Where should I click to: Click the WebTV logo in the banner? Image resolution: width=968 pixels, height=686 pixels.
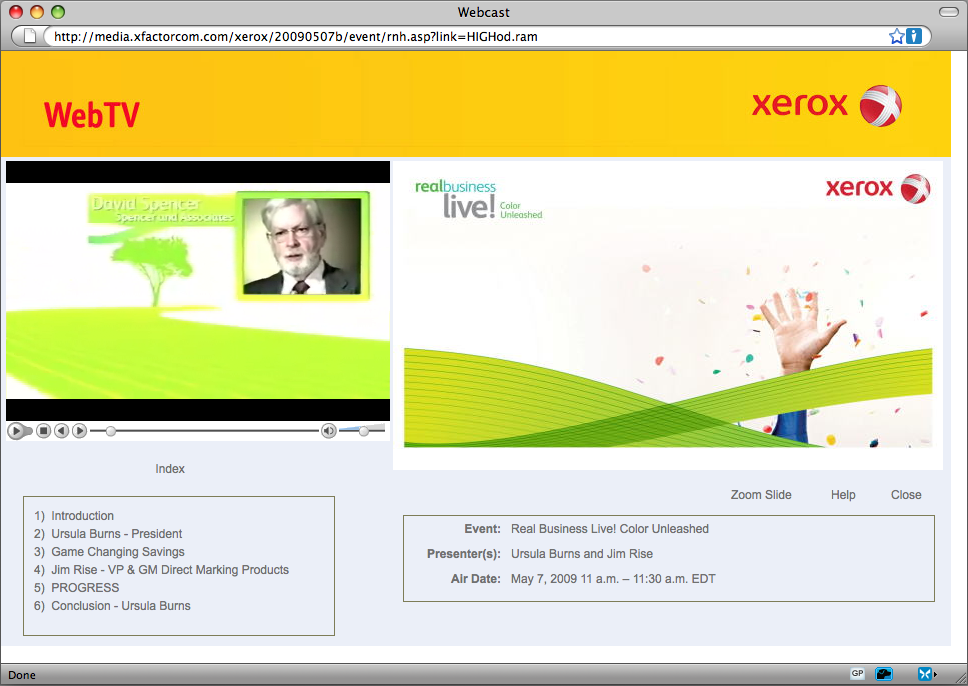[92, 115]
